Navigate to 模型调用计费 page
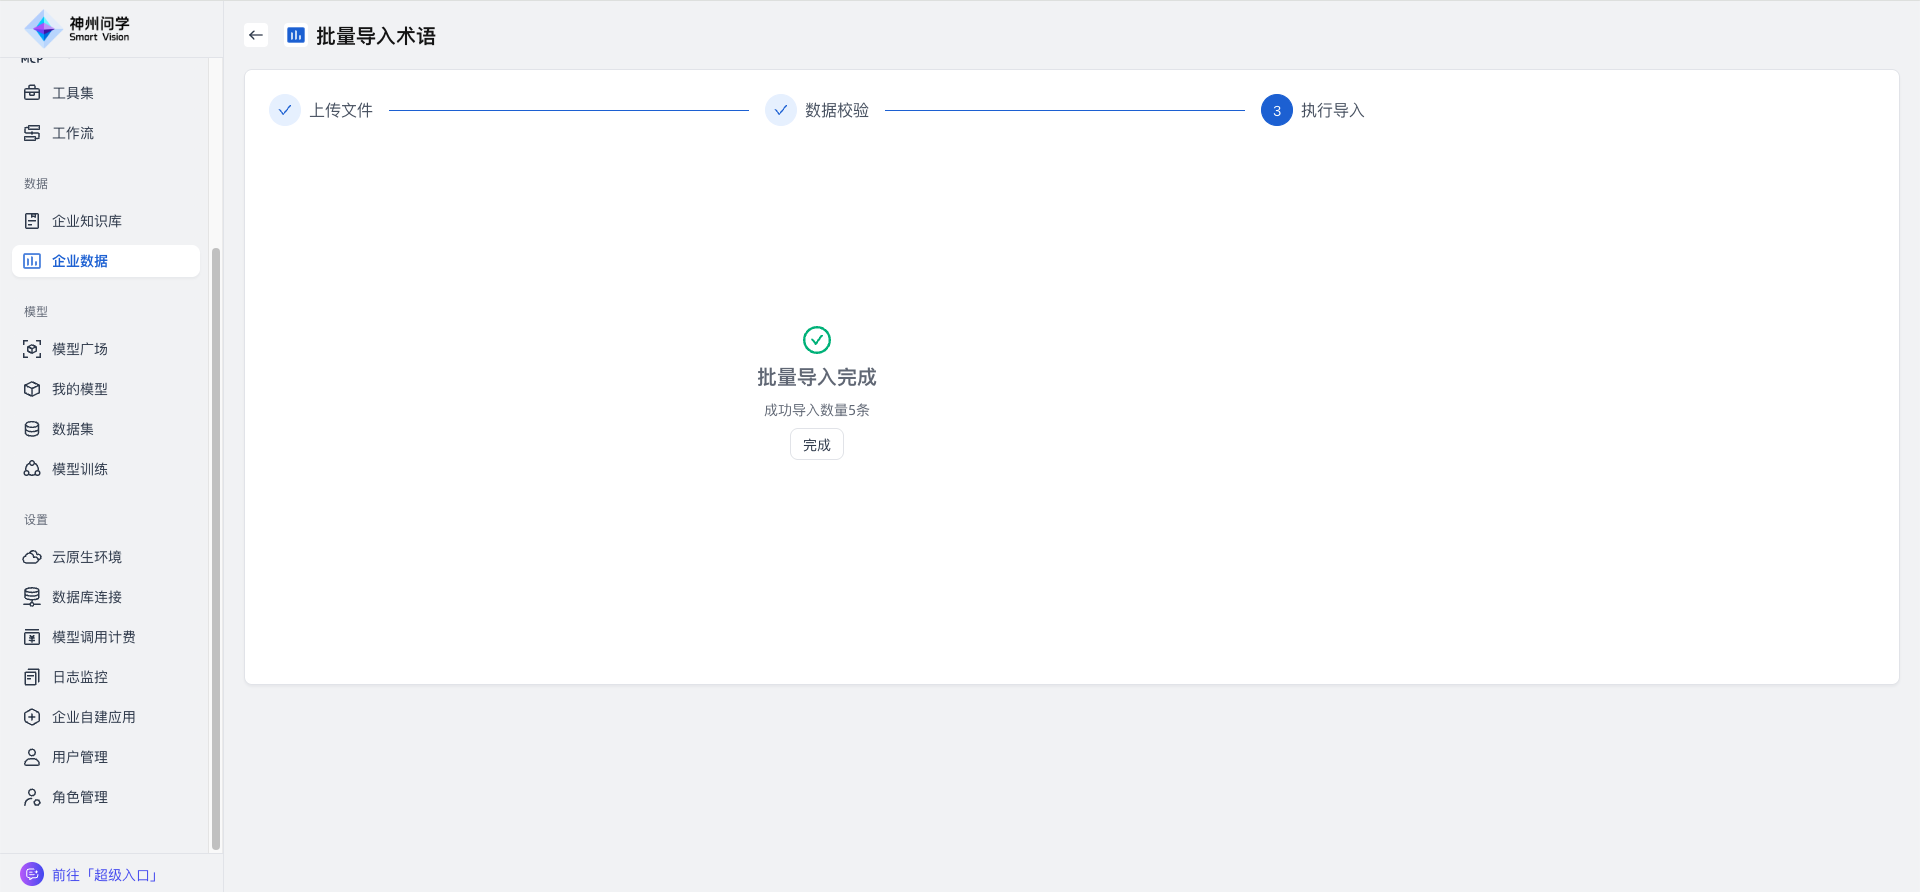Viewport: 1920px width, 892px height. click(93, 637)
